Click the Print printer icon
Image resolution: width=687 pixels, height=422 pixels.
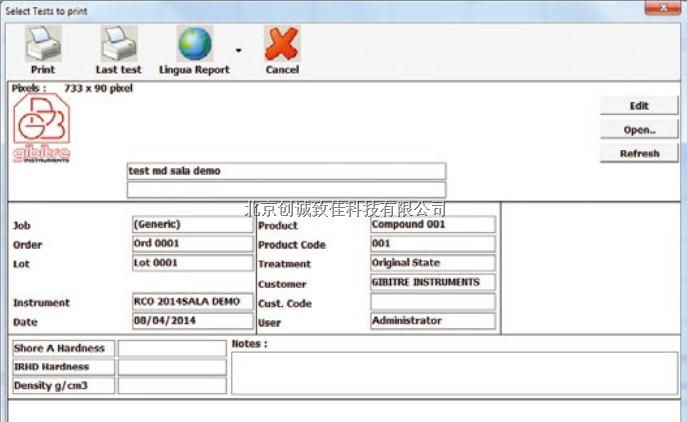point(42,44)
